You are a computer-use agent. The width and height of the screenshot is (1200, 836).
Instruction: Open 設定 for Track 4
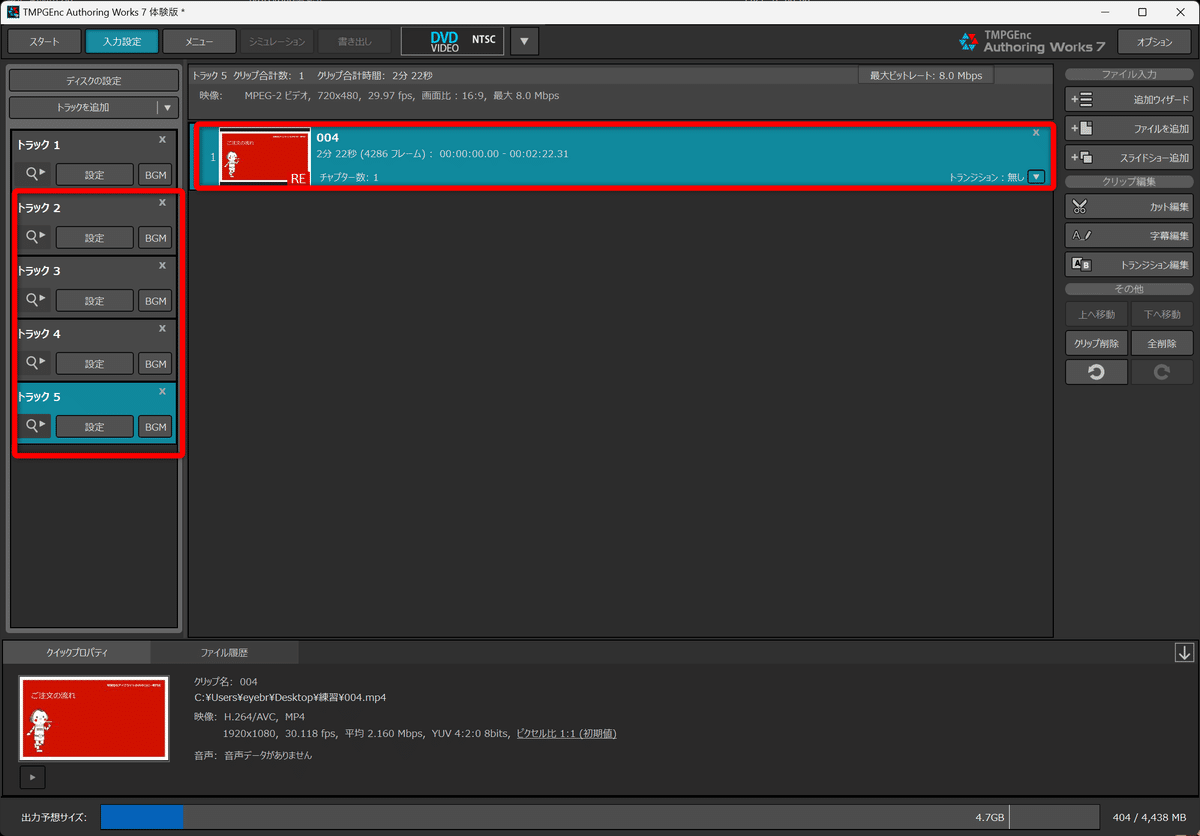[94, 364]
